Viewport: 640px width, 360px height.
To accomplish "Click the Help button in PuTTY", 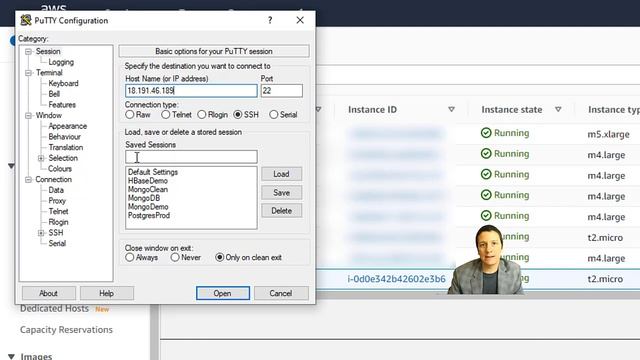I will [x=107, y=293].
